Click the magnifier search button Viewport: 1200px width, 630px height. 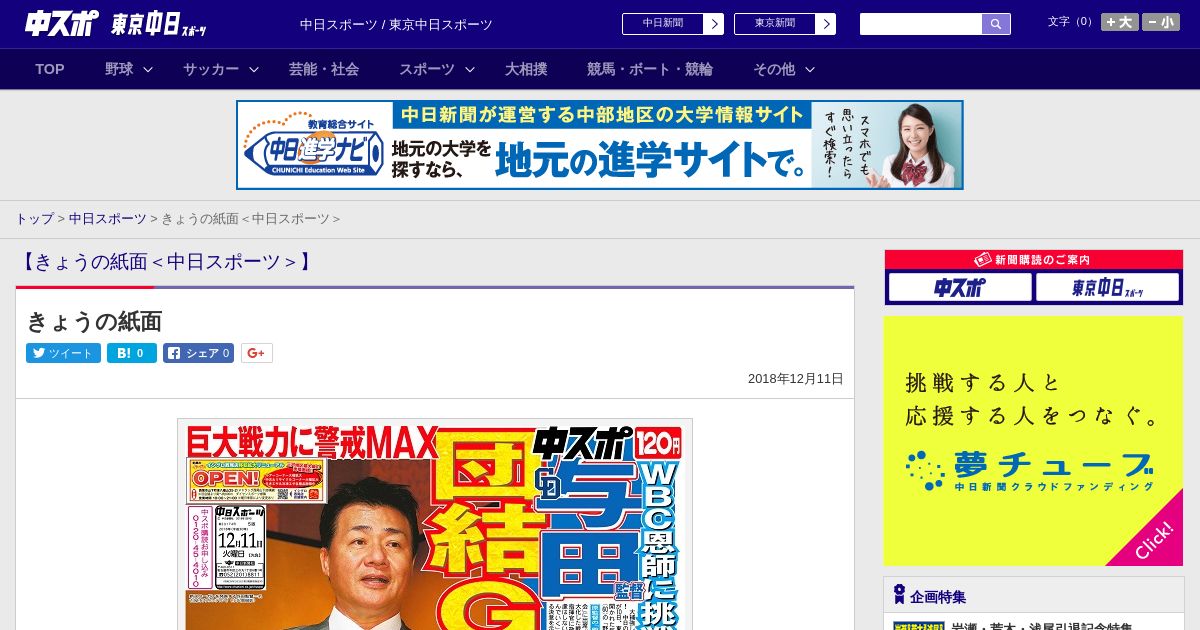(996, 24)
